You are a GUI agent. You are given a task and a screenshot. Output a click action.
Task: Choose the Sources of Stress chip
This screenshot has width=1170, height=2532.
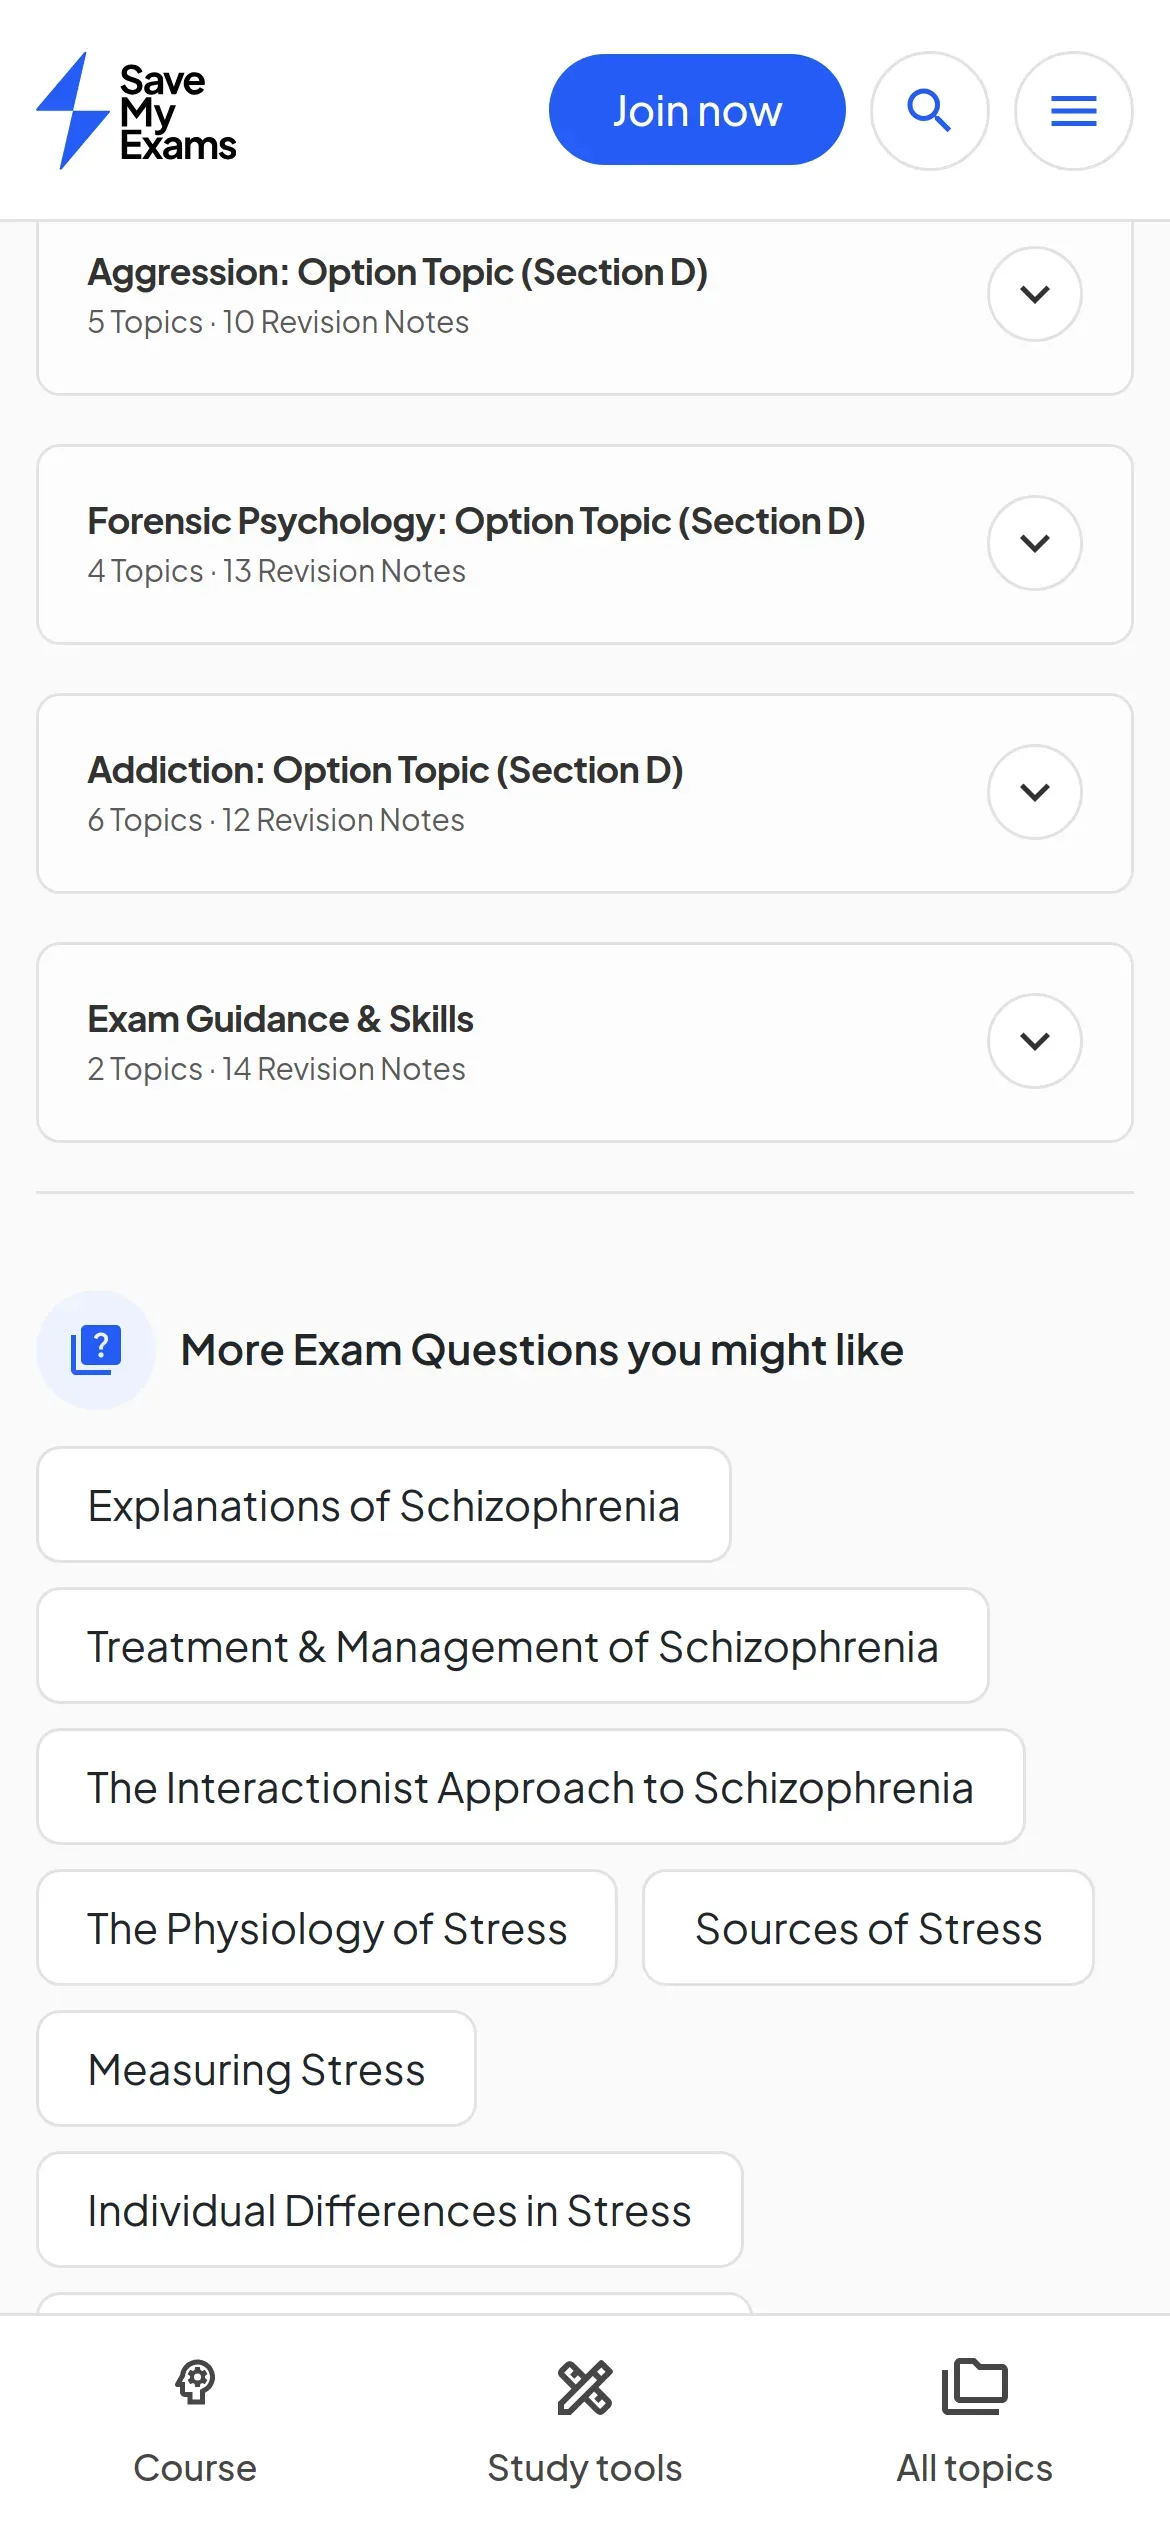[868, 1928]
